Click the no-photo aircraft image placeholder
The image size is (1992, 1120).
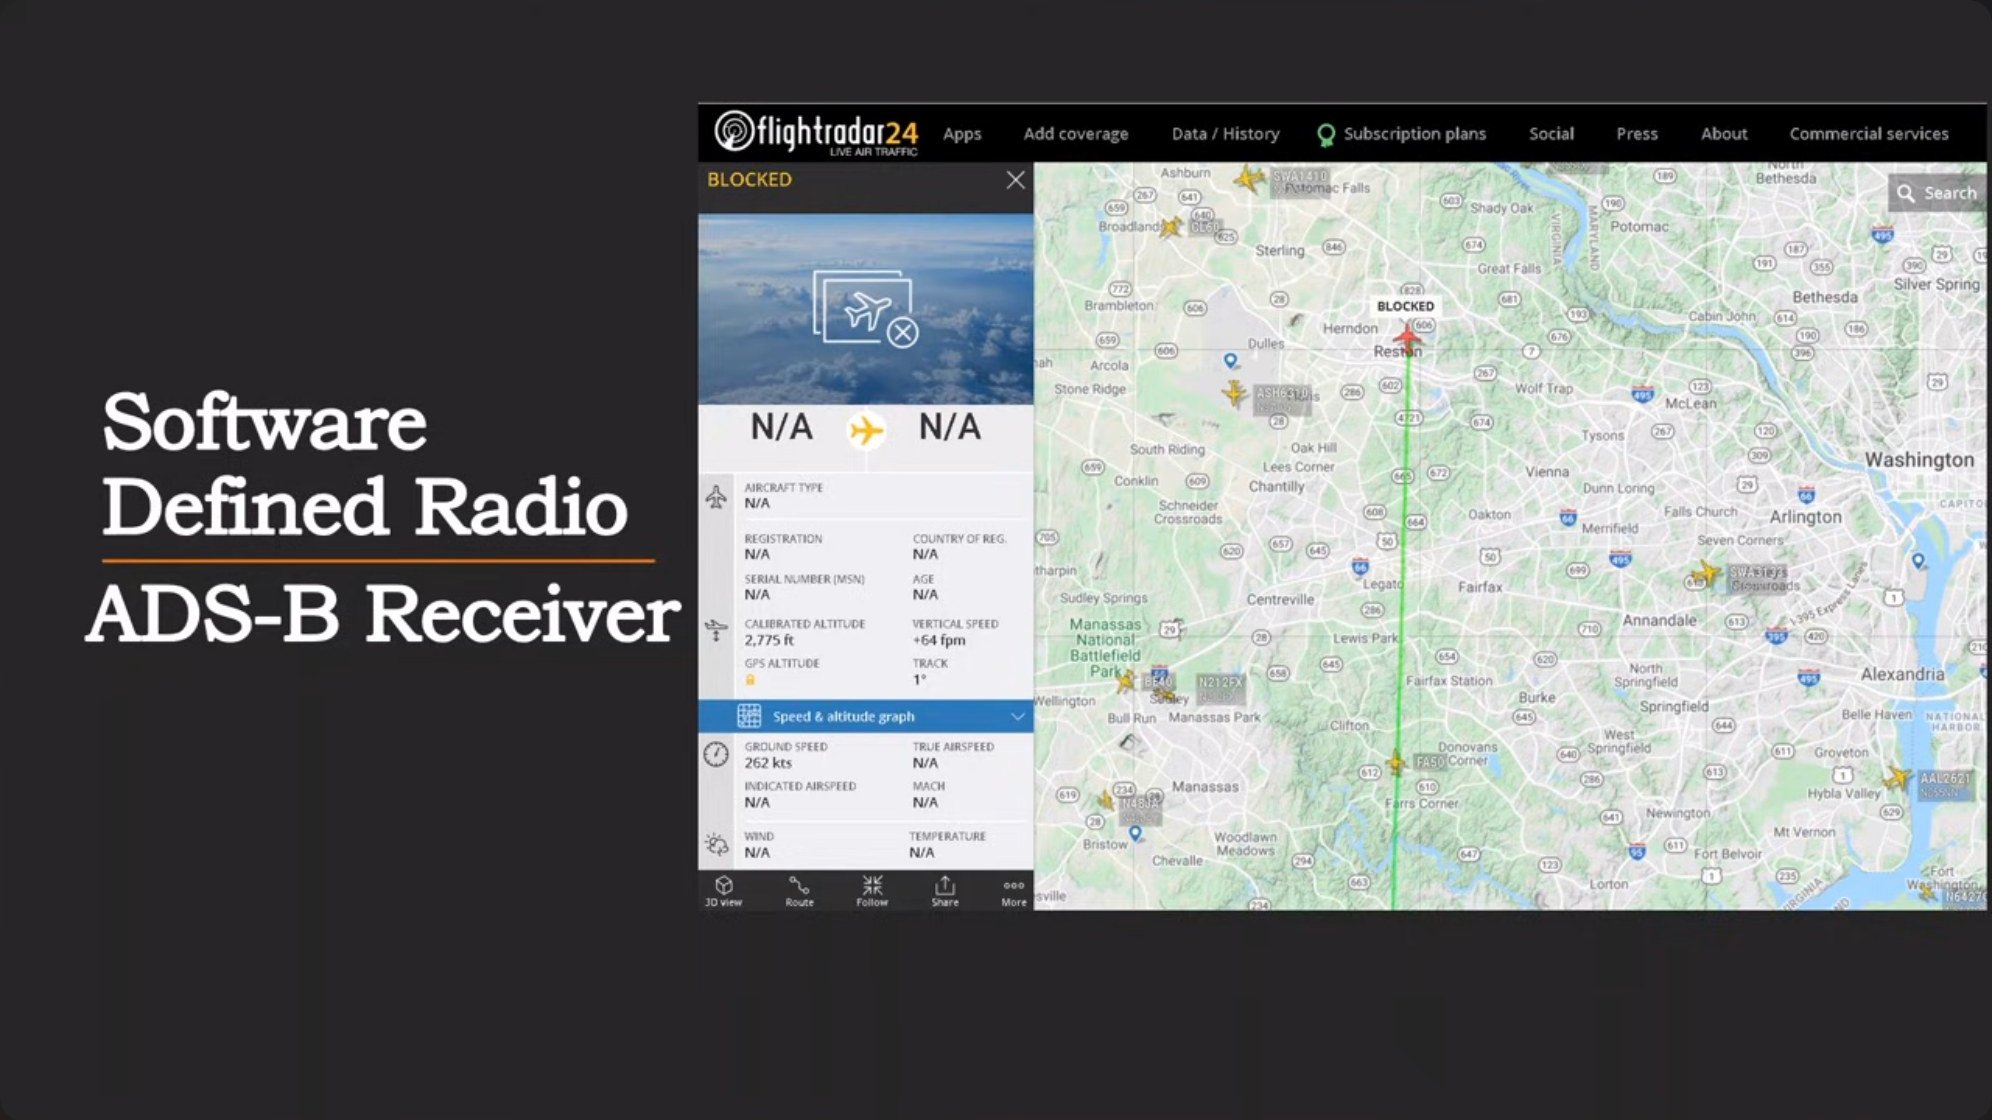click(866, 309)
